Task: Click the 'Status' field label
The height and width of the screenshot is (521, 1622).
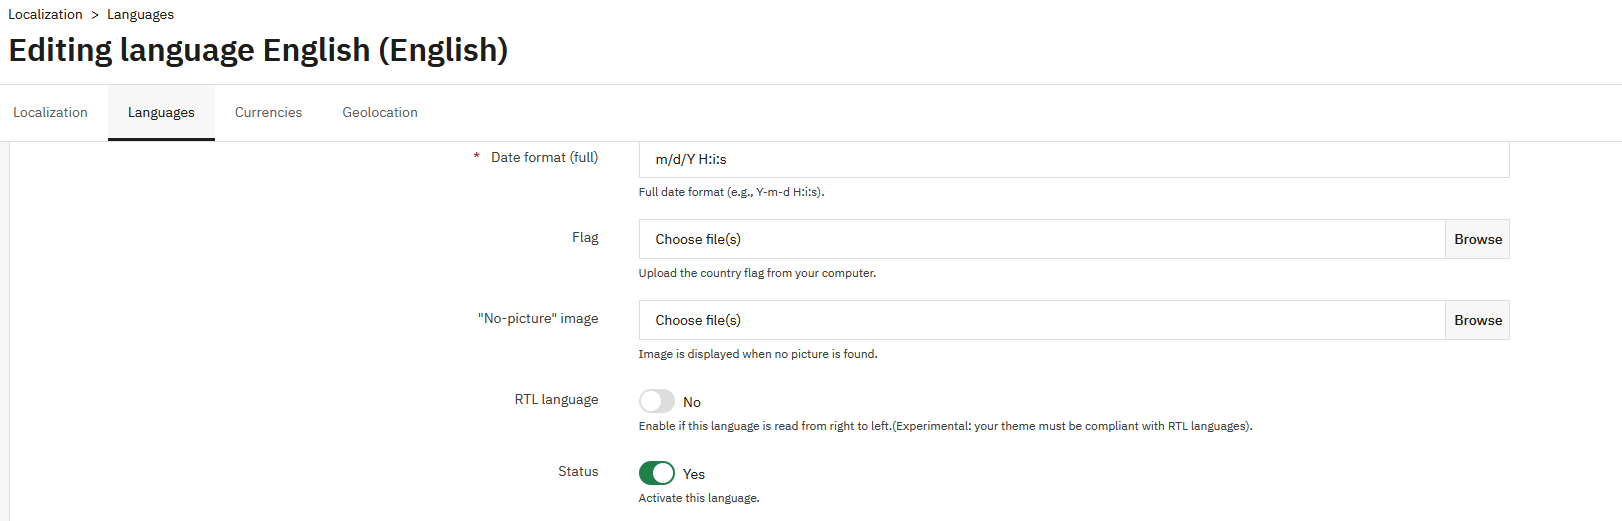Action: coord(578,471)
